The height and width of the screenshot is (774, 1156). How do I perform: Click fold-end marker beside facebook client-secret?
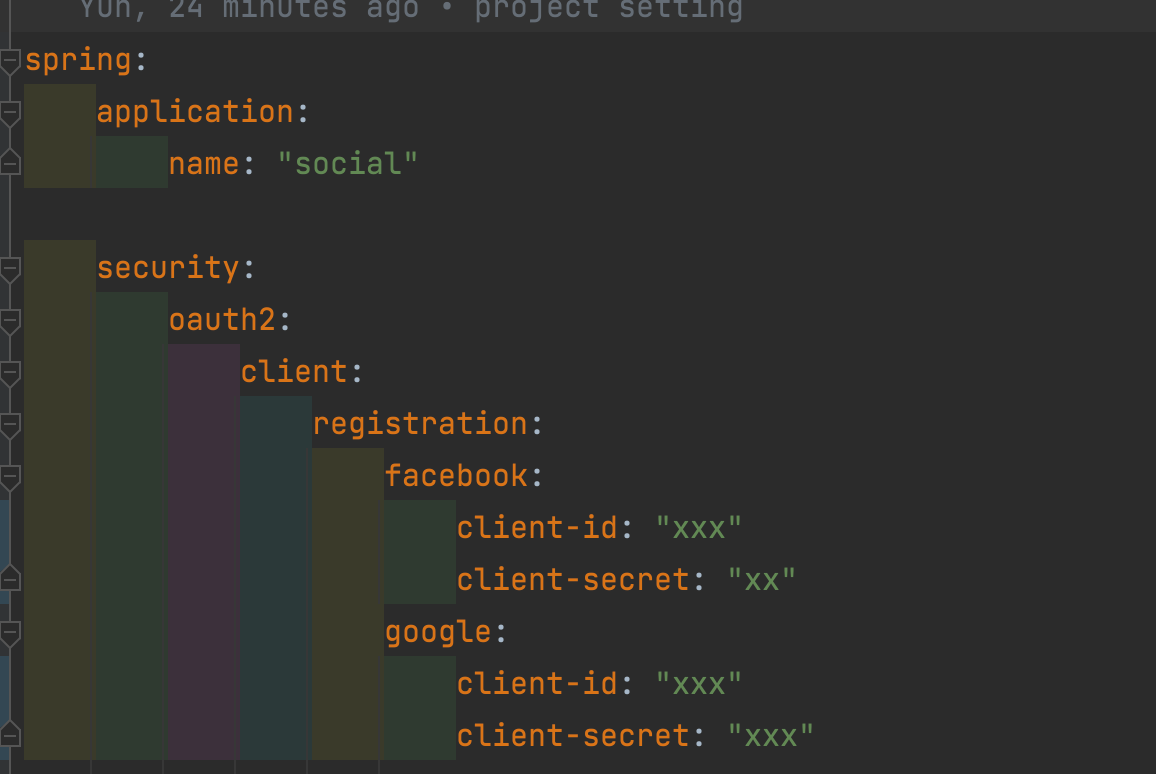point(10,578)
